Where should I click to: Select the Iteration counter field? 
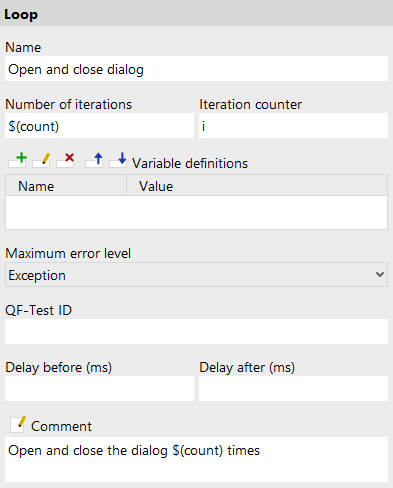[x=293, y=126]
